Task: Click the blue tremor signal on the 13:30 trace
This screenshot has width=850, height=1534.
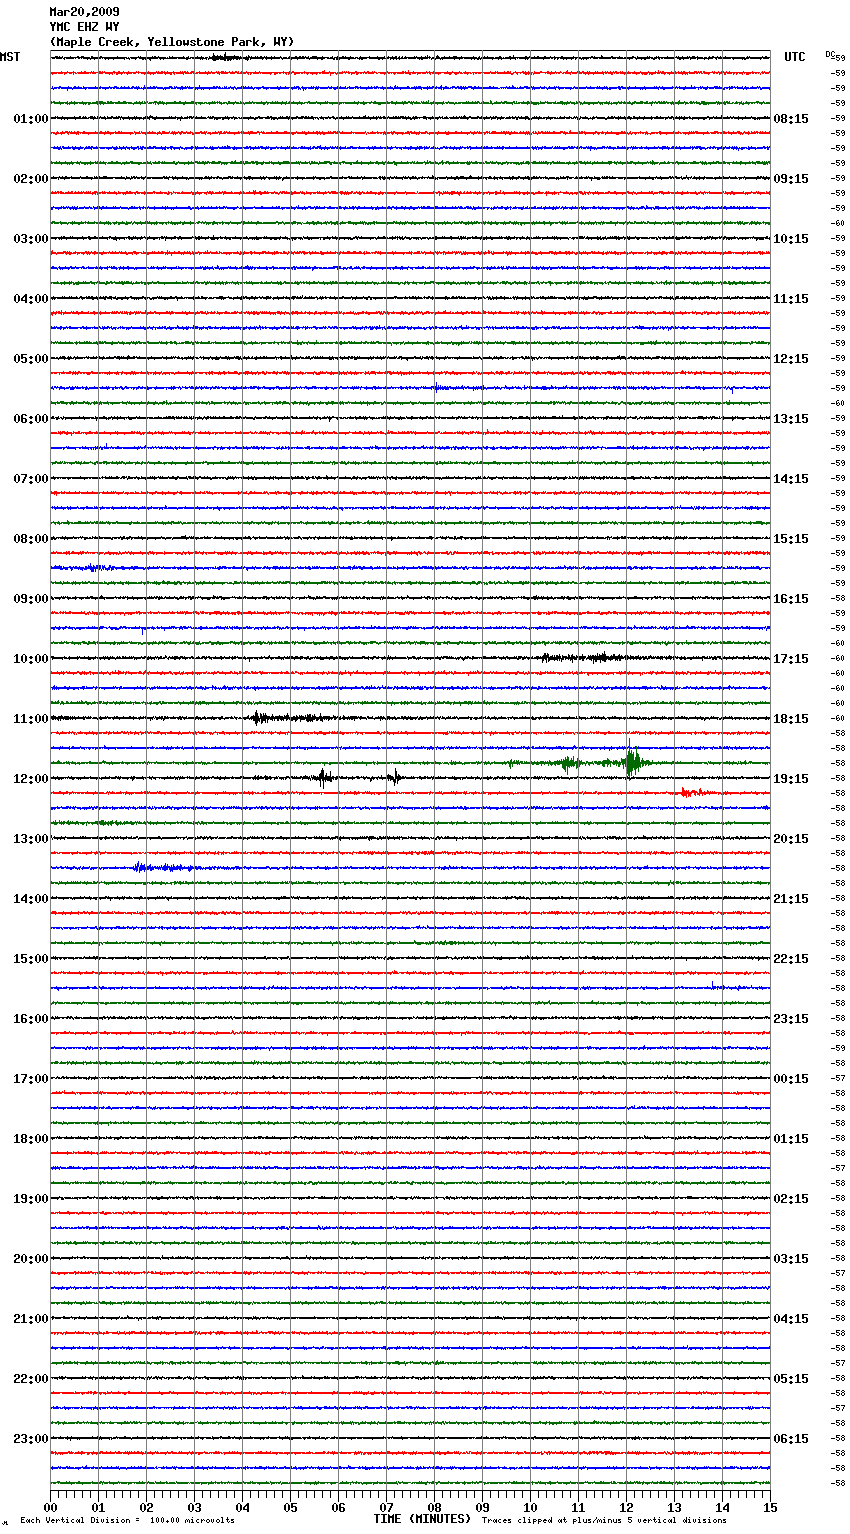Action: click(163, 867)
